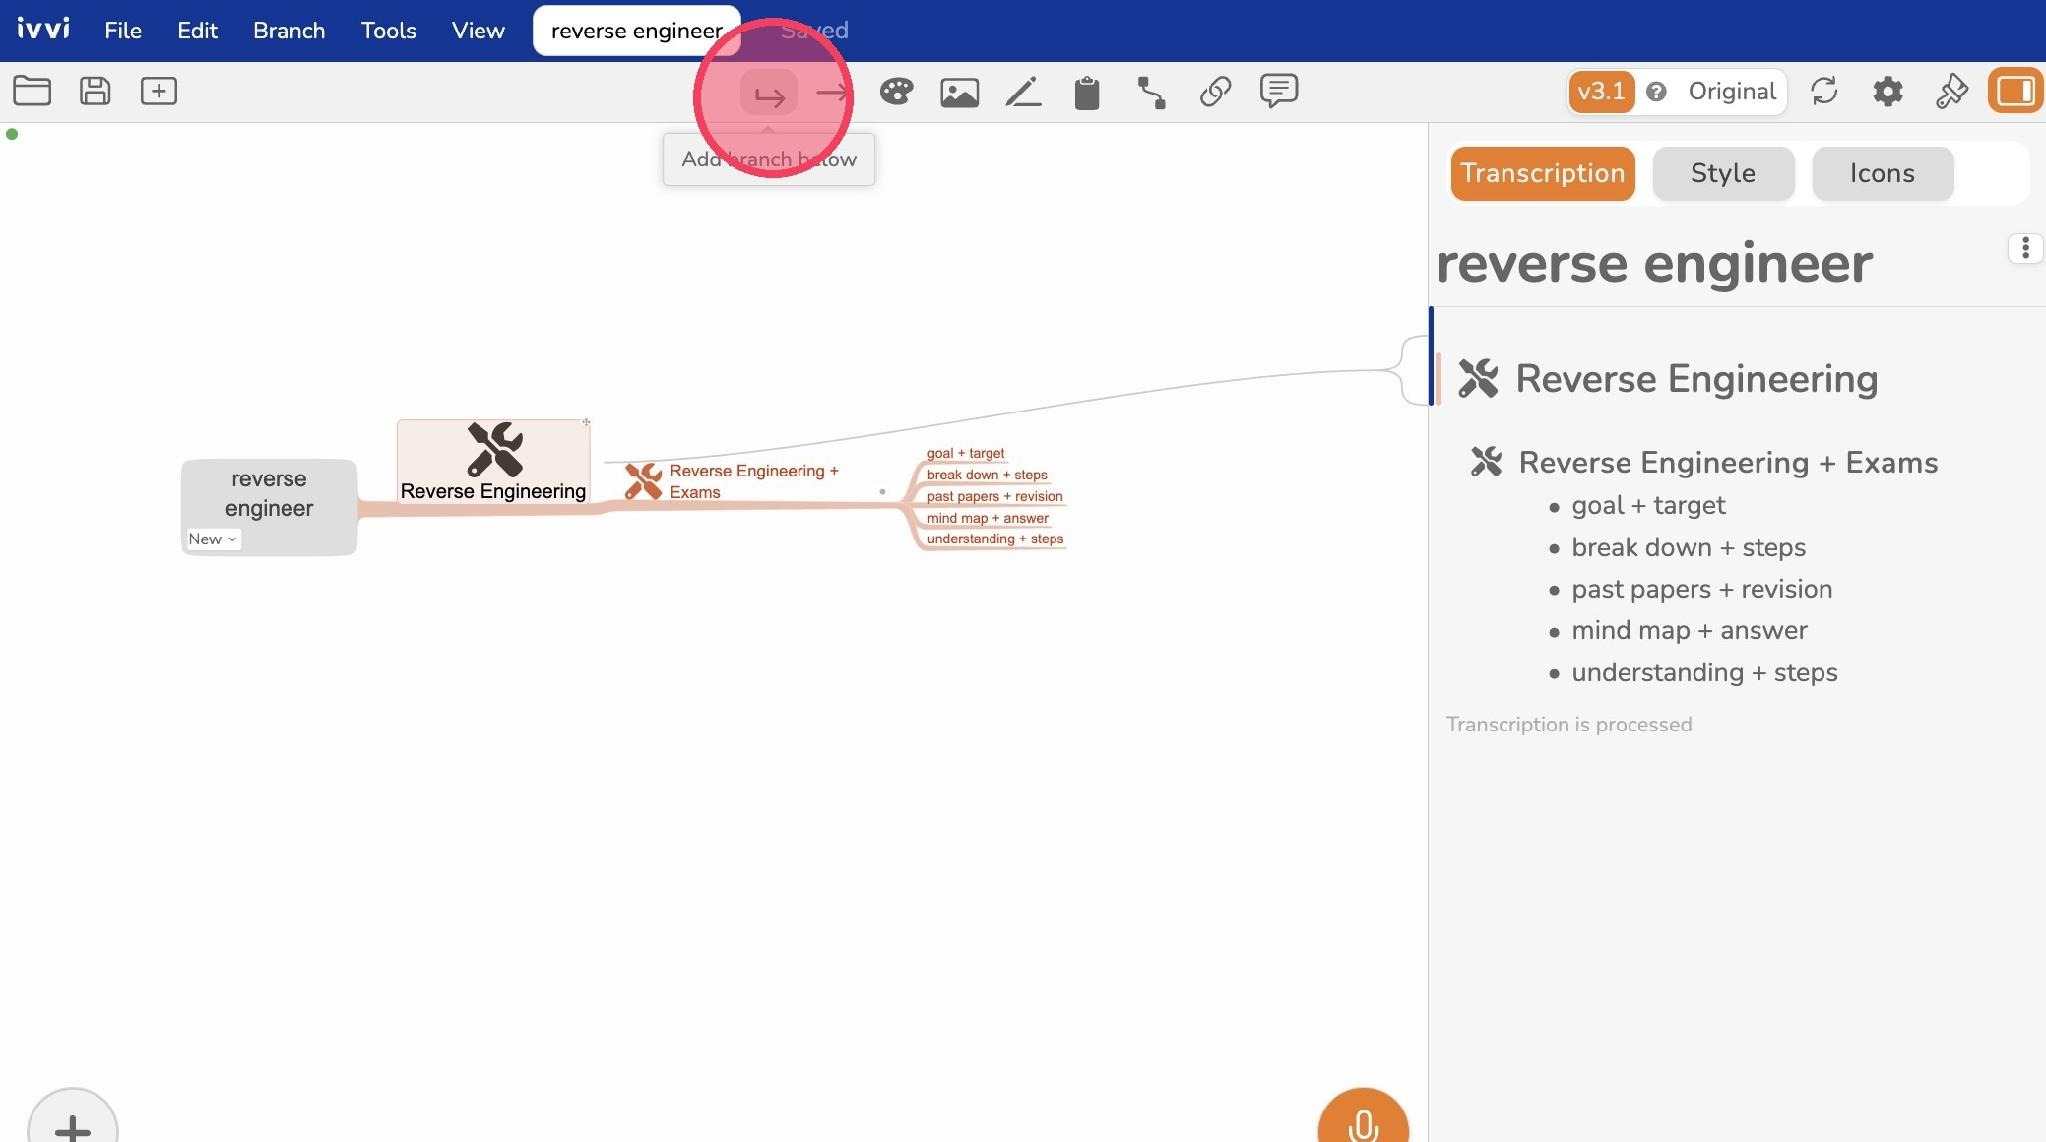Switch to the Style tab

[x=1723, y=173]
